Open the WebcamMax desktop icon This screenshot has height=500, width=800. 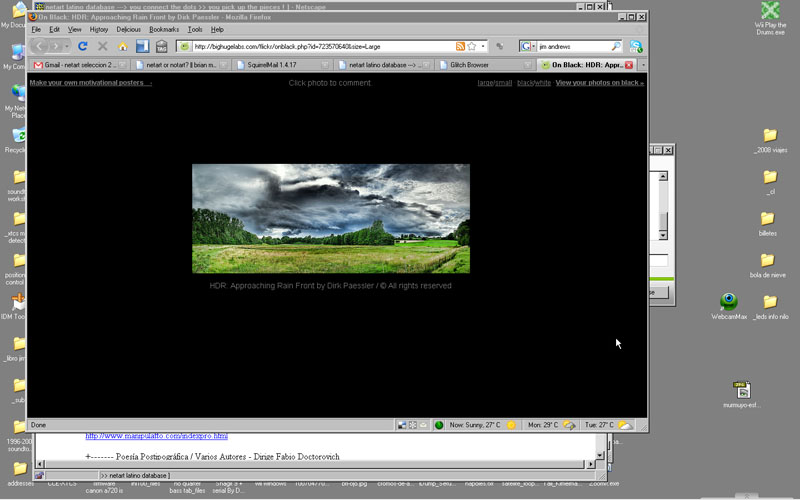coord(729,302)
